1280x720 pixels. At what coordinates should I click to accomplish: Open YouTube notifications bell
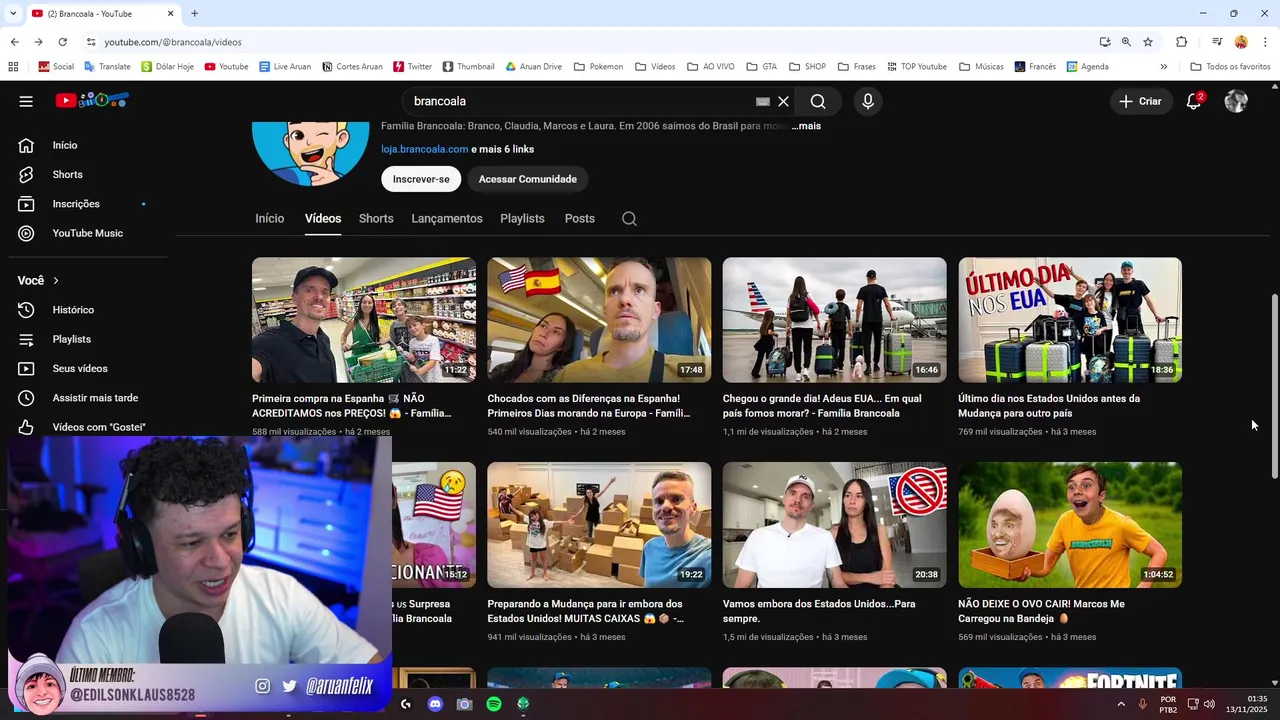click(1194, 101)
